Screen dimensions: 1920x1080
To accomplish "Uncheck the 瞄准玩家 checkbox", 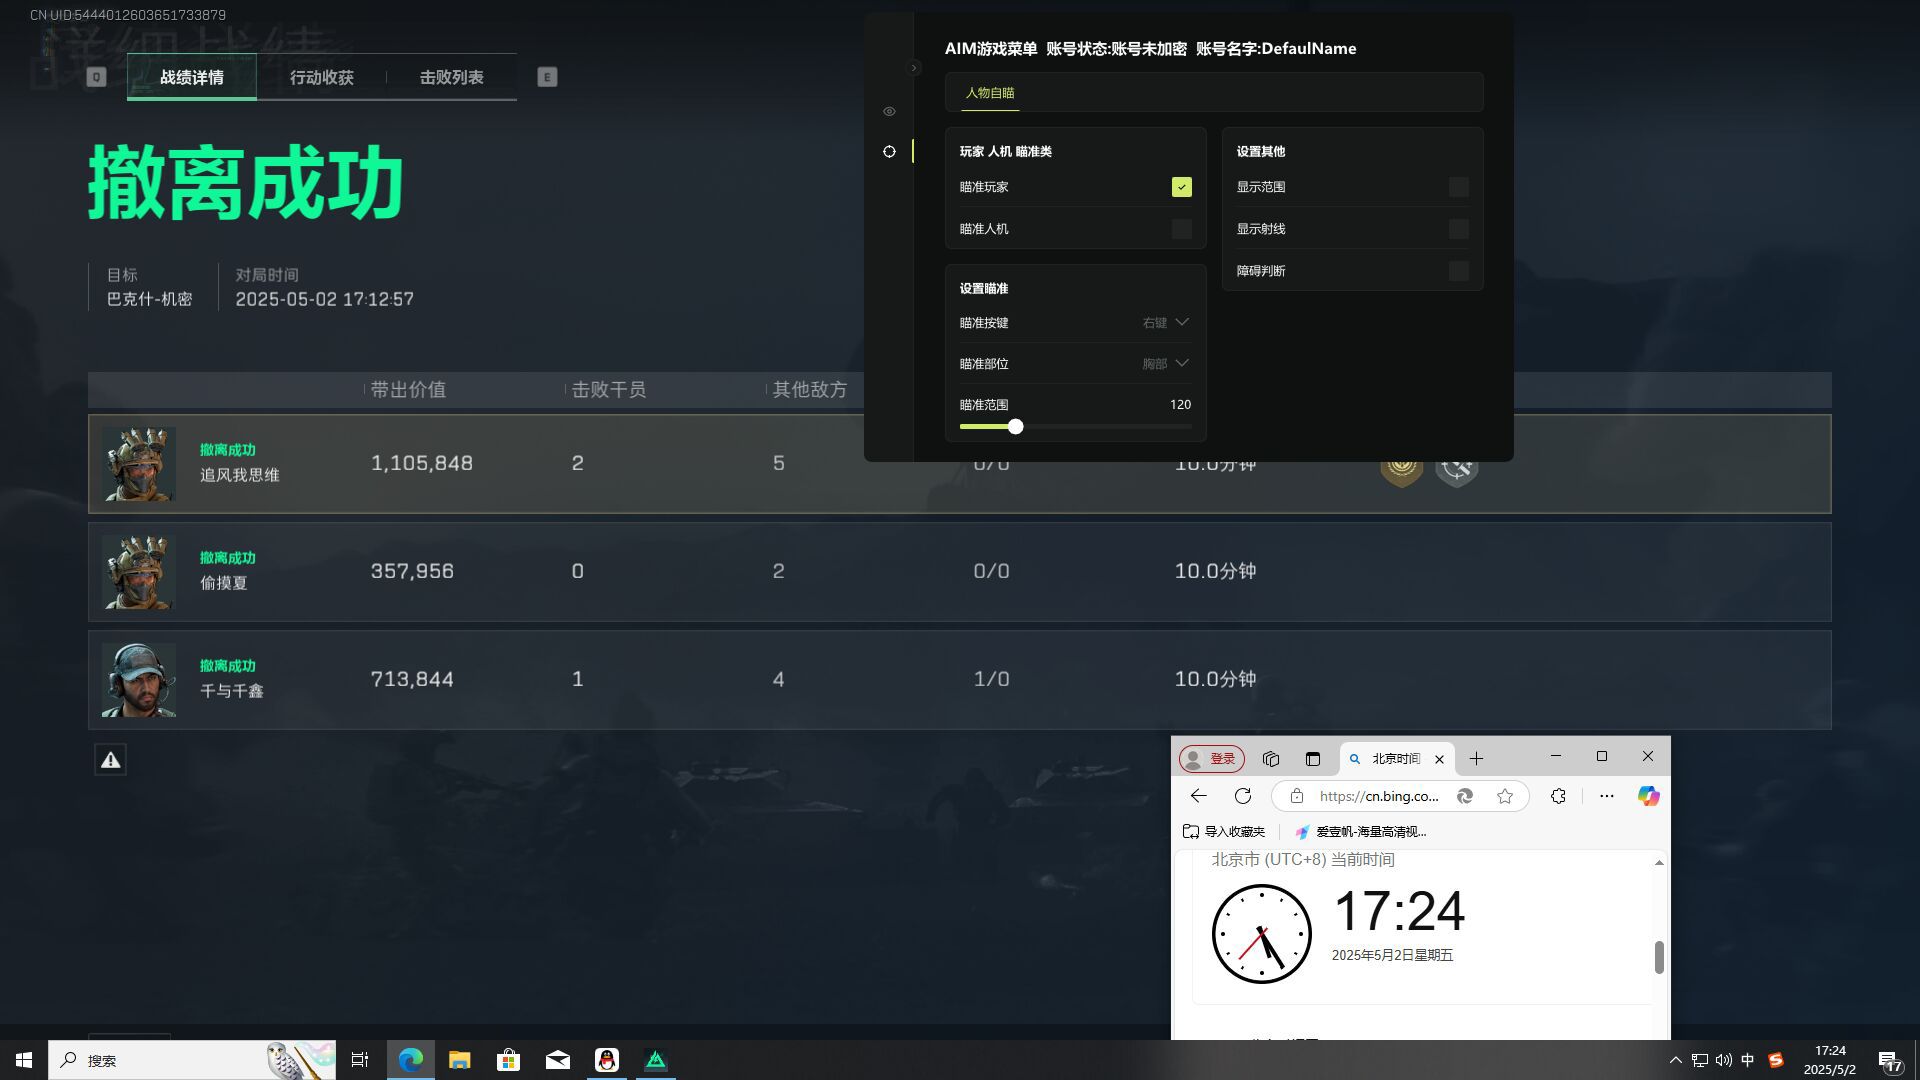I will (x=1181, y=187).
